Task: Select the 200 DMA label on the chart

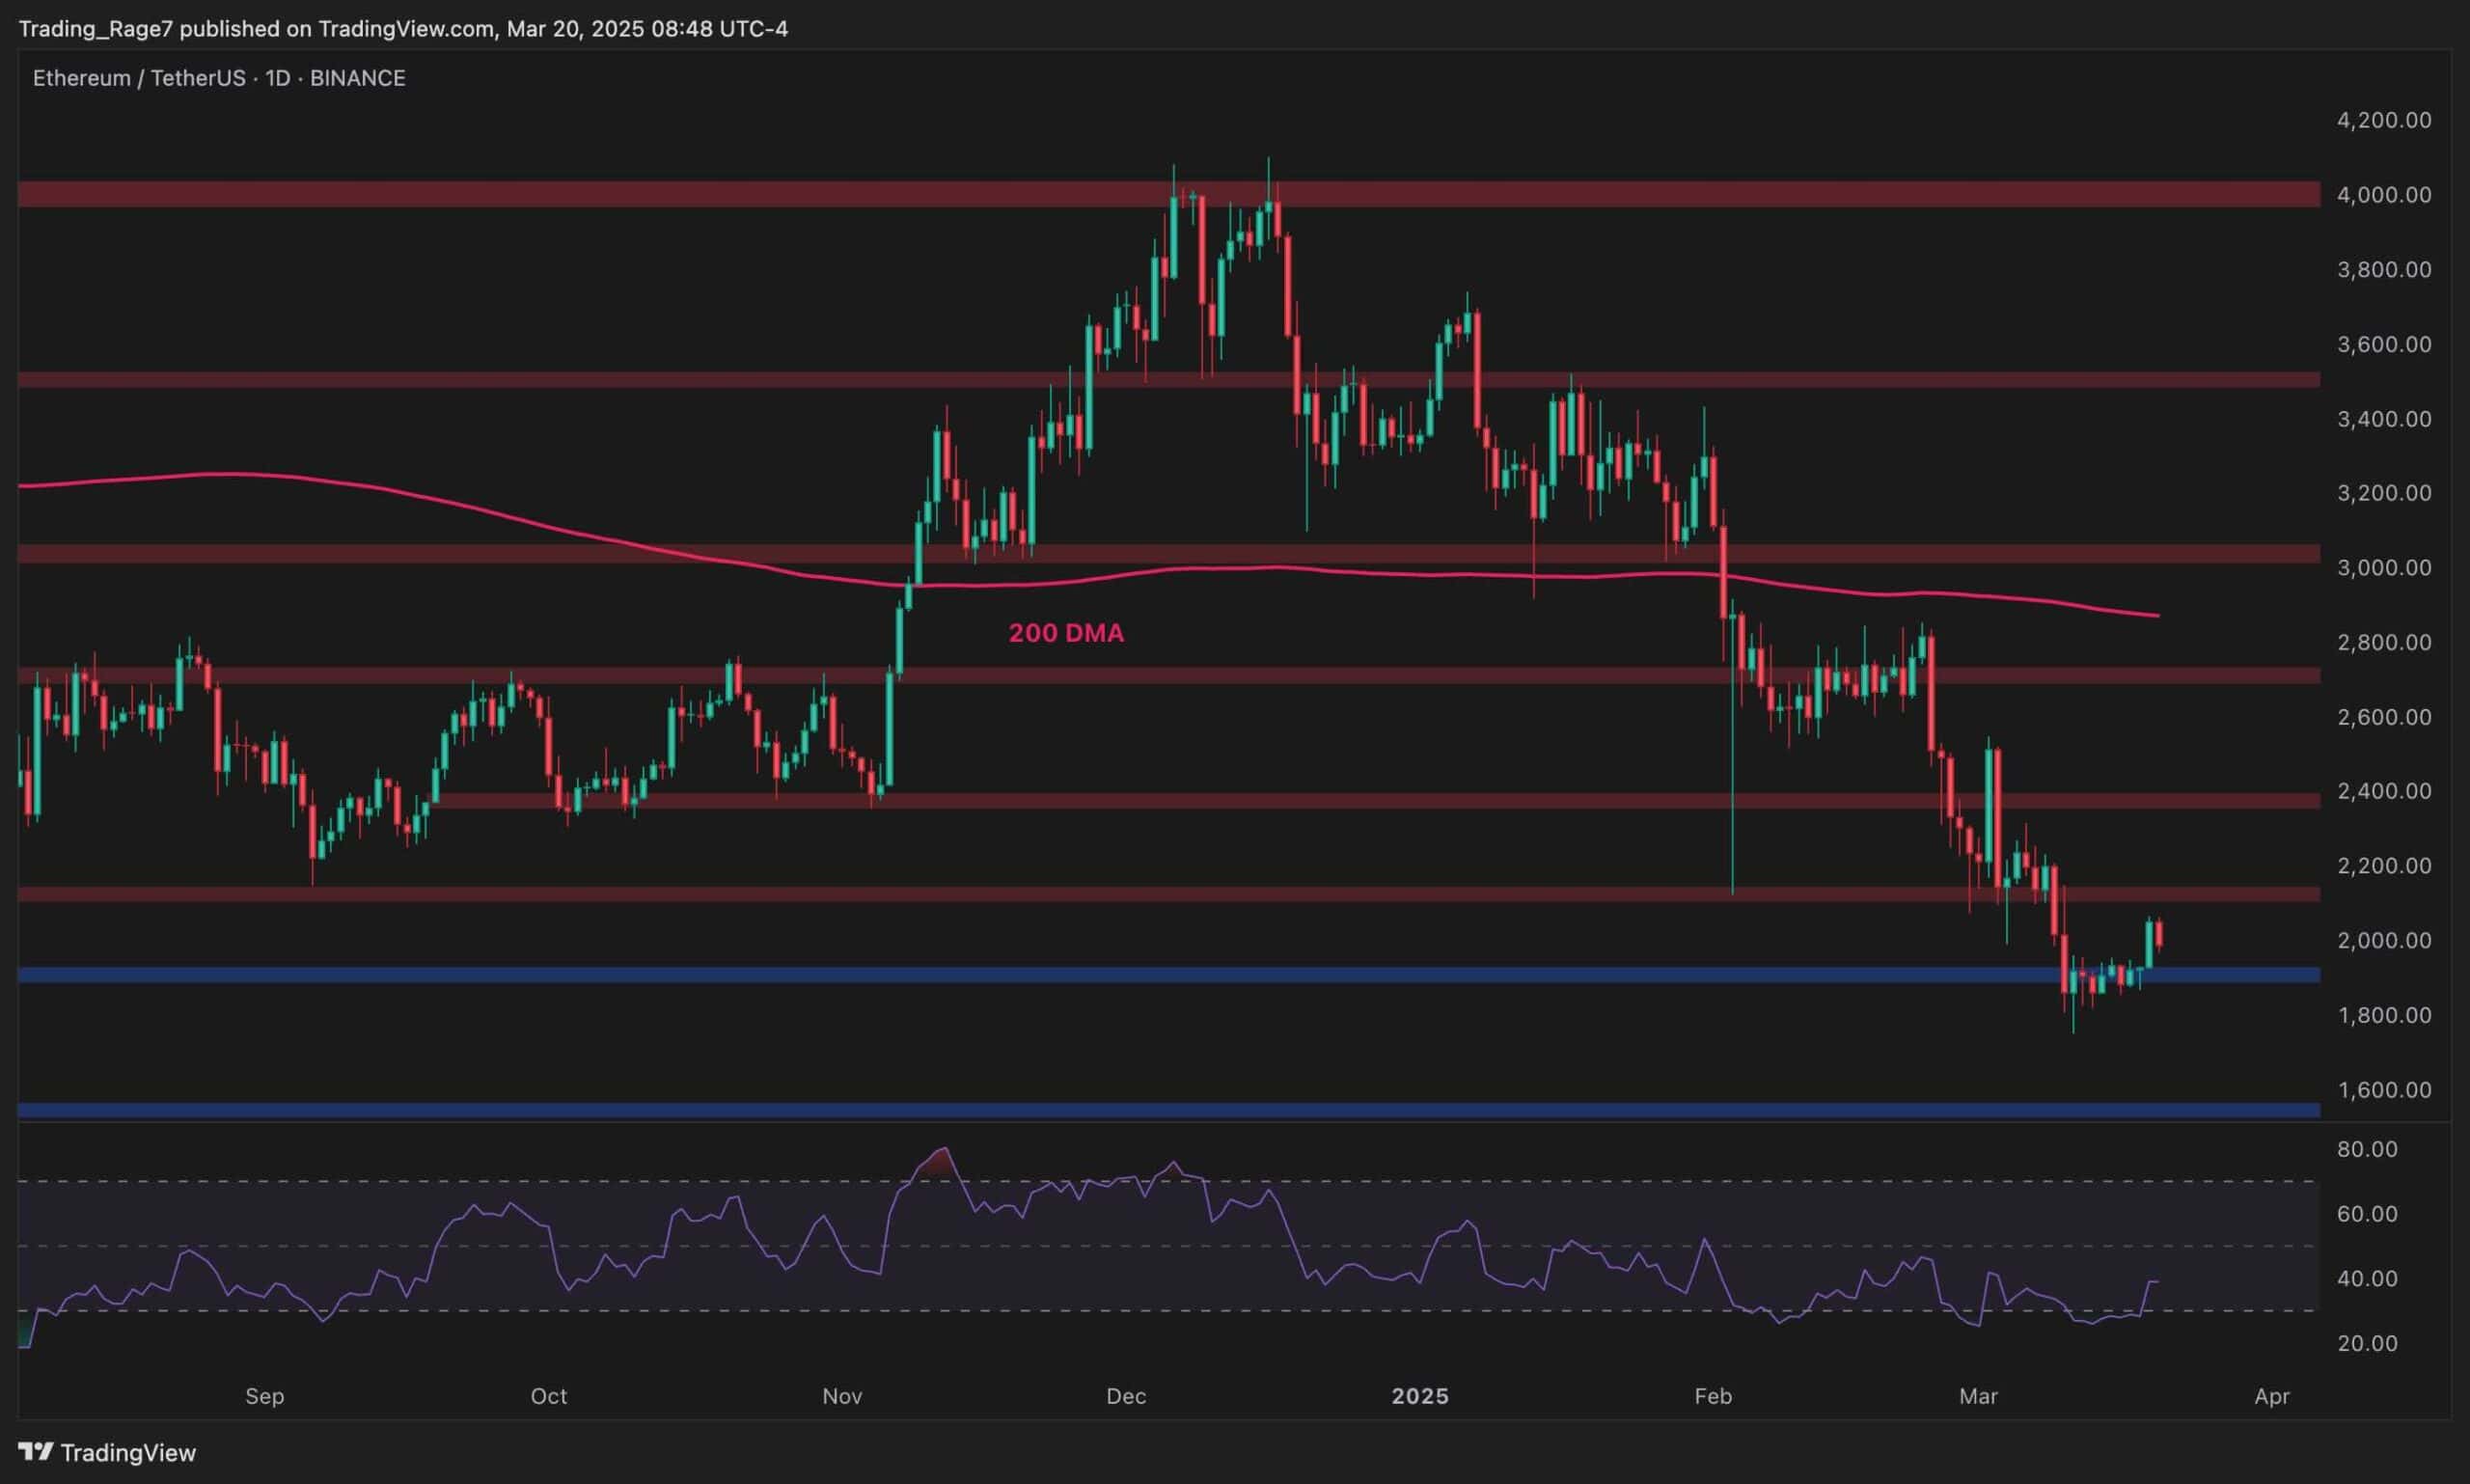Action: 1064,632
